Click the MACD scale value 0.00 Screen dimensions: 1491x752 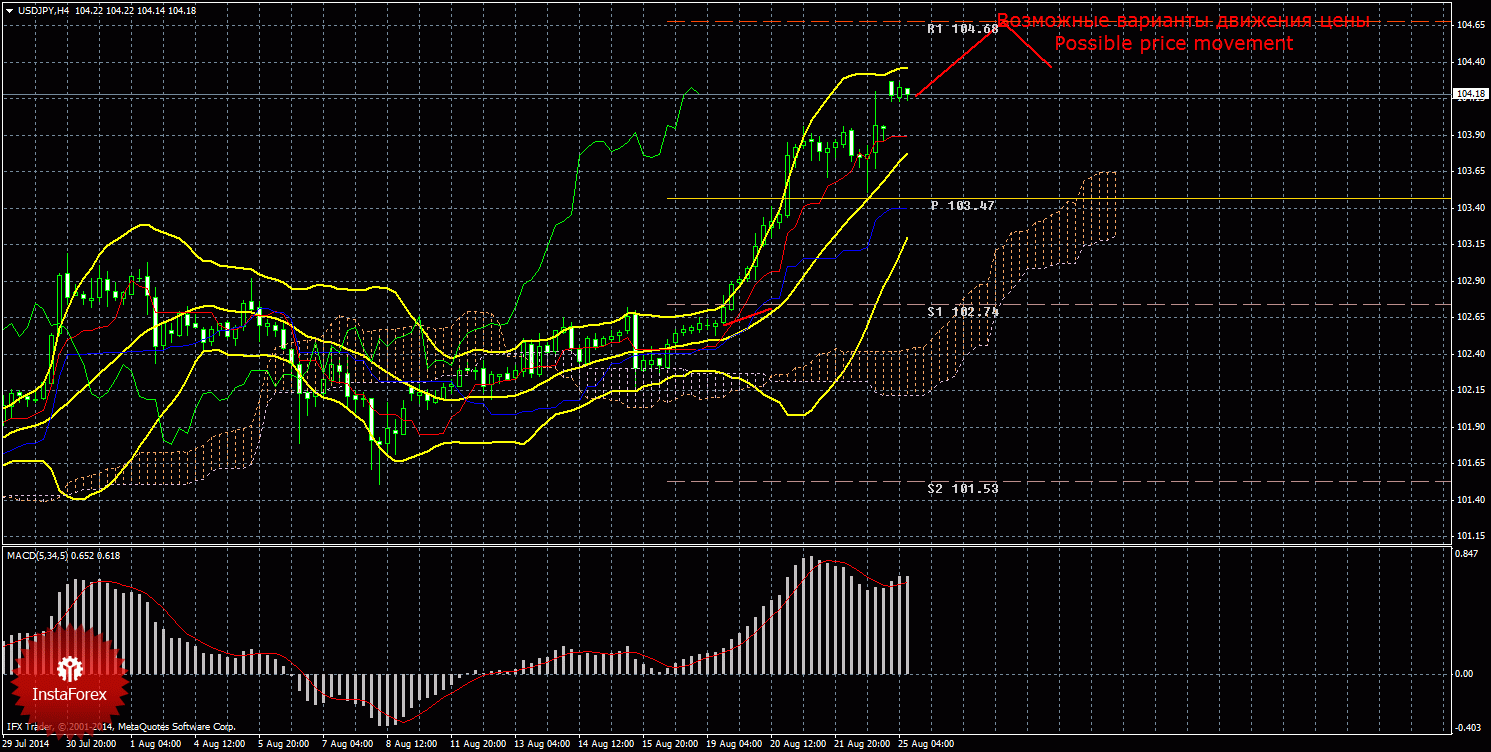coord(1466,673)
